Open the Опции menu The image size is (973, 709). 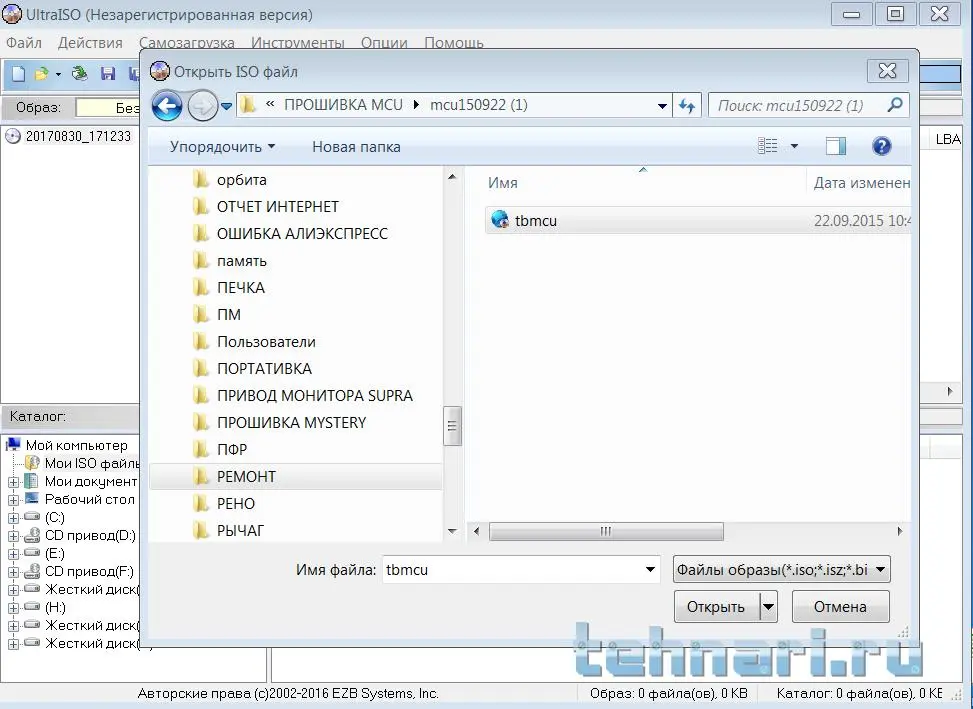384,43
